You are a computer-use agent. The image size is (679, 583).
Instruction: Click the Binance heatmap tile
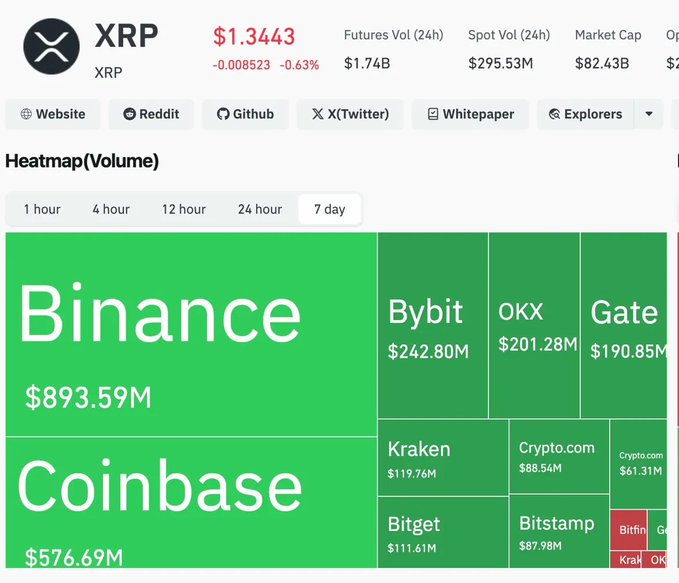pos(190,334)
